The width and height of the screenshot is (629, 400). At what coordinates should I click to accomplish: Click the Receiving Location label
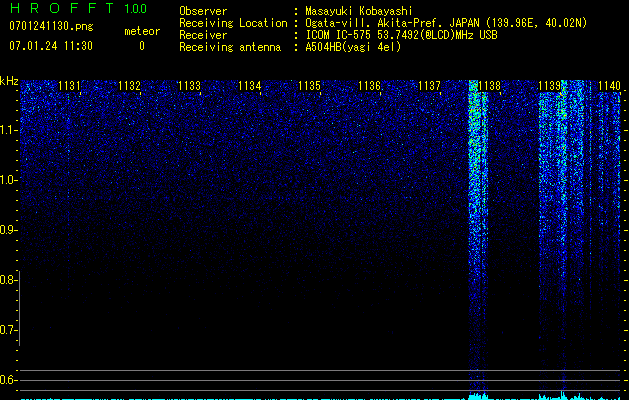(233, 23)
